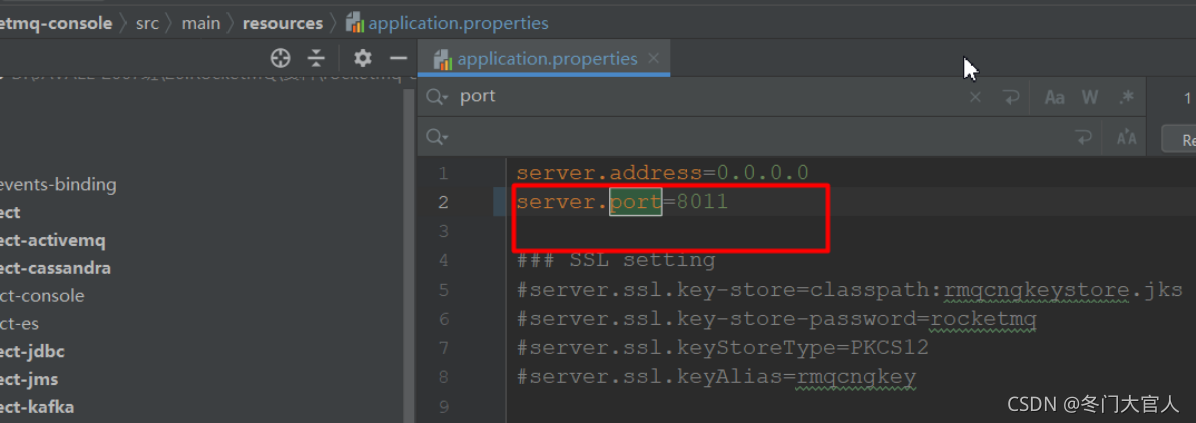The width and height of the screenshot is (1196, 423).
Task: Click 'main' in the breadcrumb path
Action: (201, 23)
